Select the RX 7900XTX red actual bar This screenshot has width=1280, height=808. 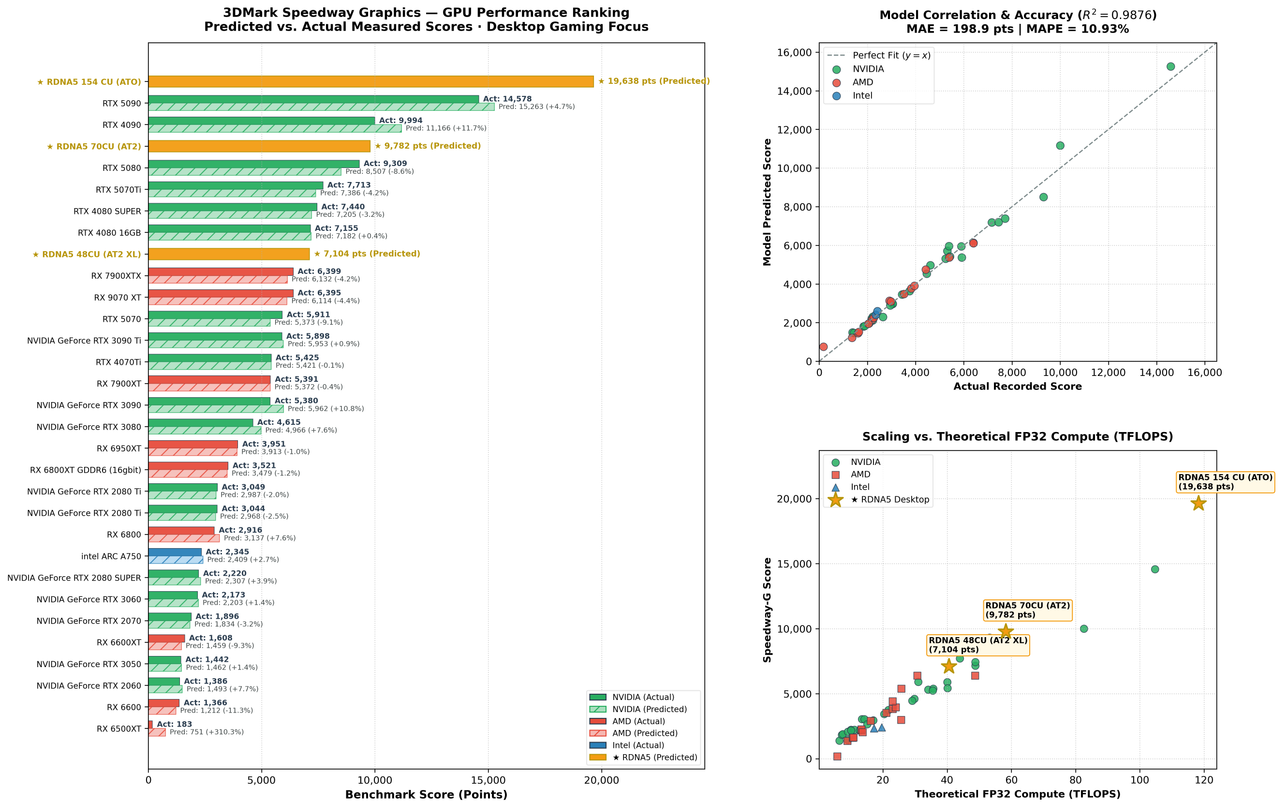(x=221, y=271)
